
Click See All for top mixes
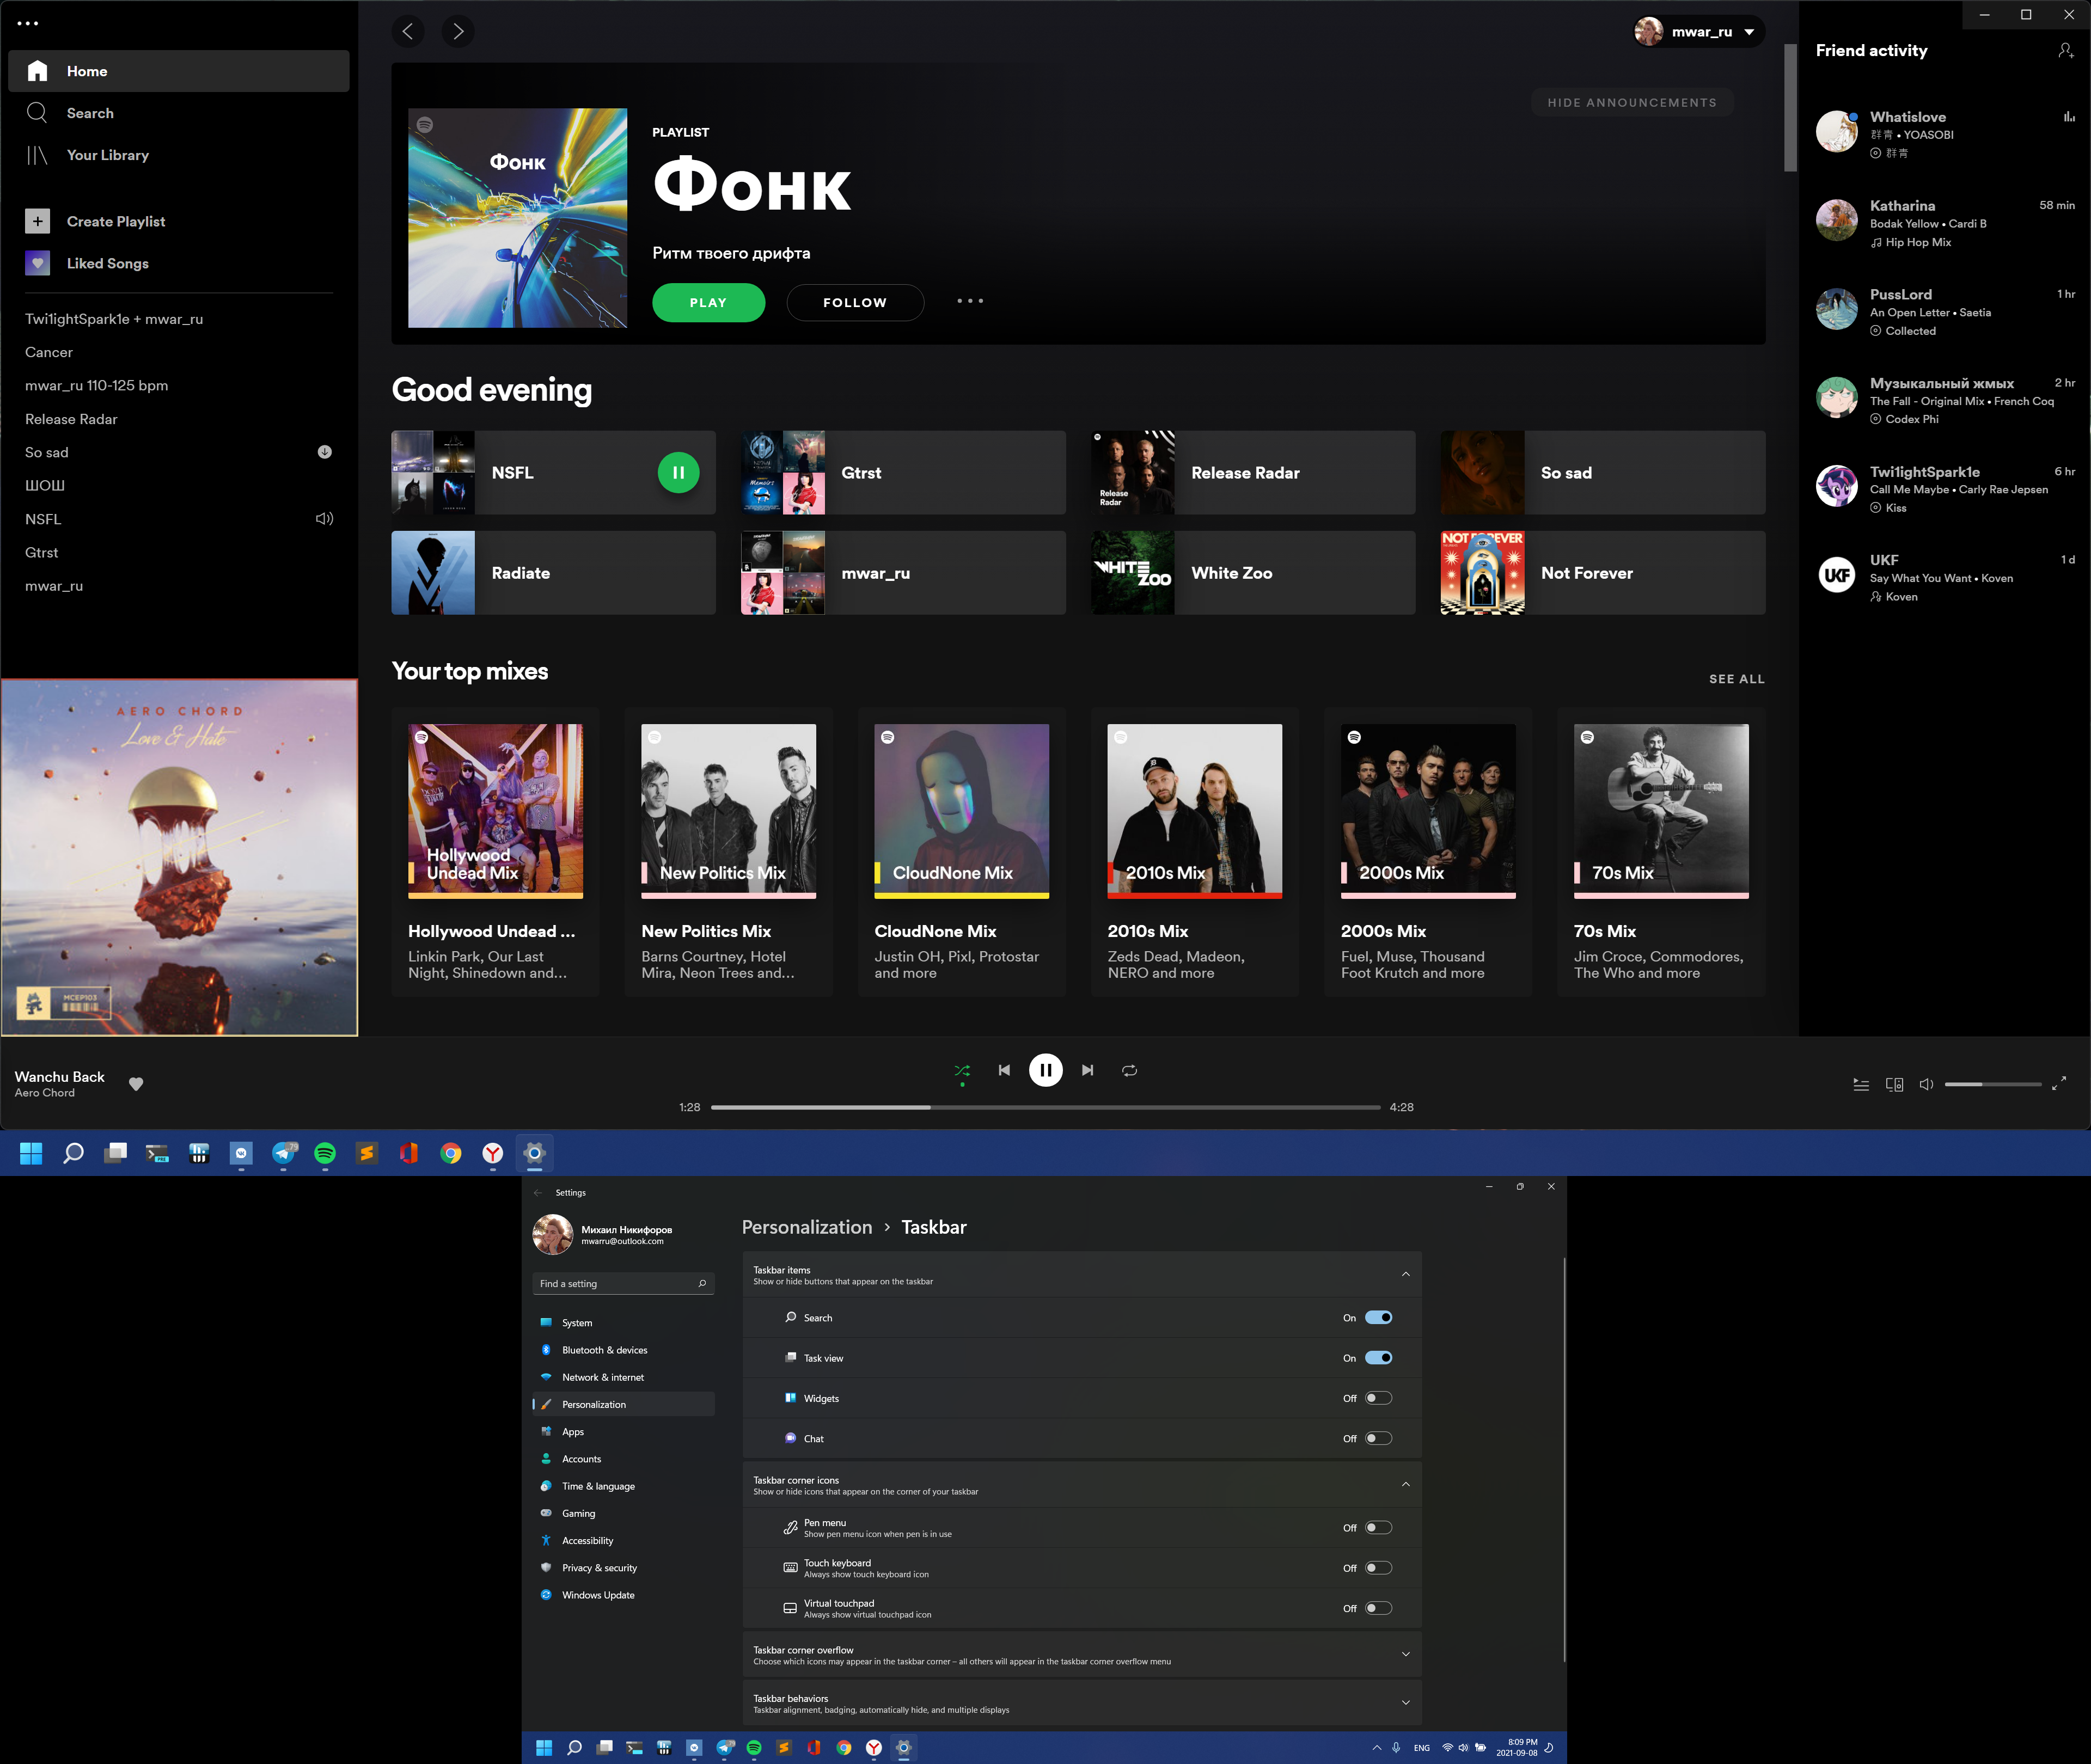[1737, 679]
